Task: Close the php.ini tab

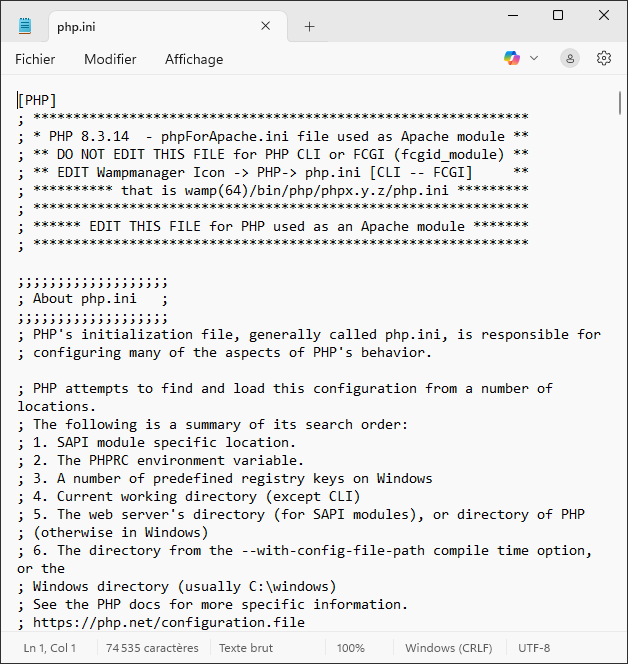Action: (266, 26)
